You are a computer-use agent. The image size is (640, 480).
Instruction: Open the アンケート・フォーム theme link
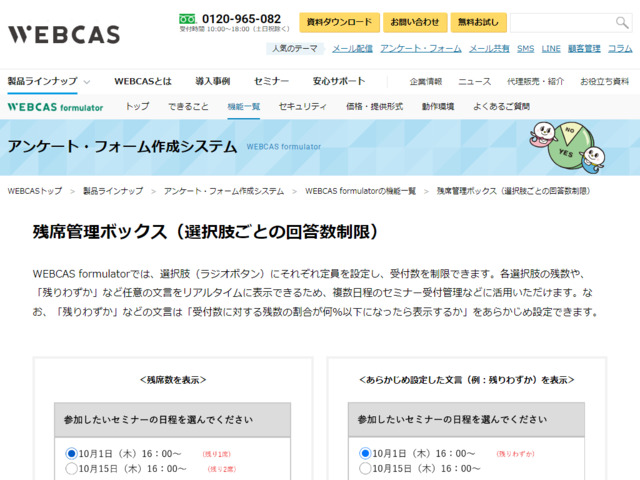coord(421,49)
